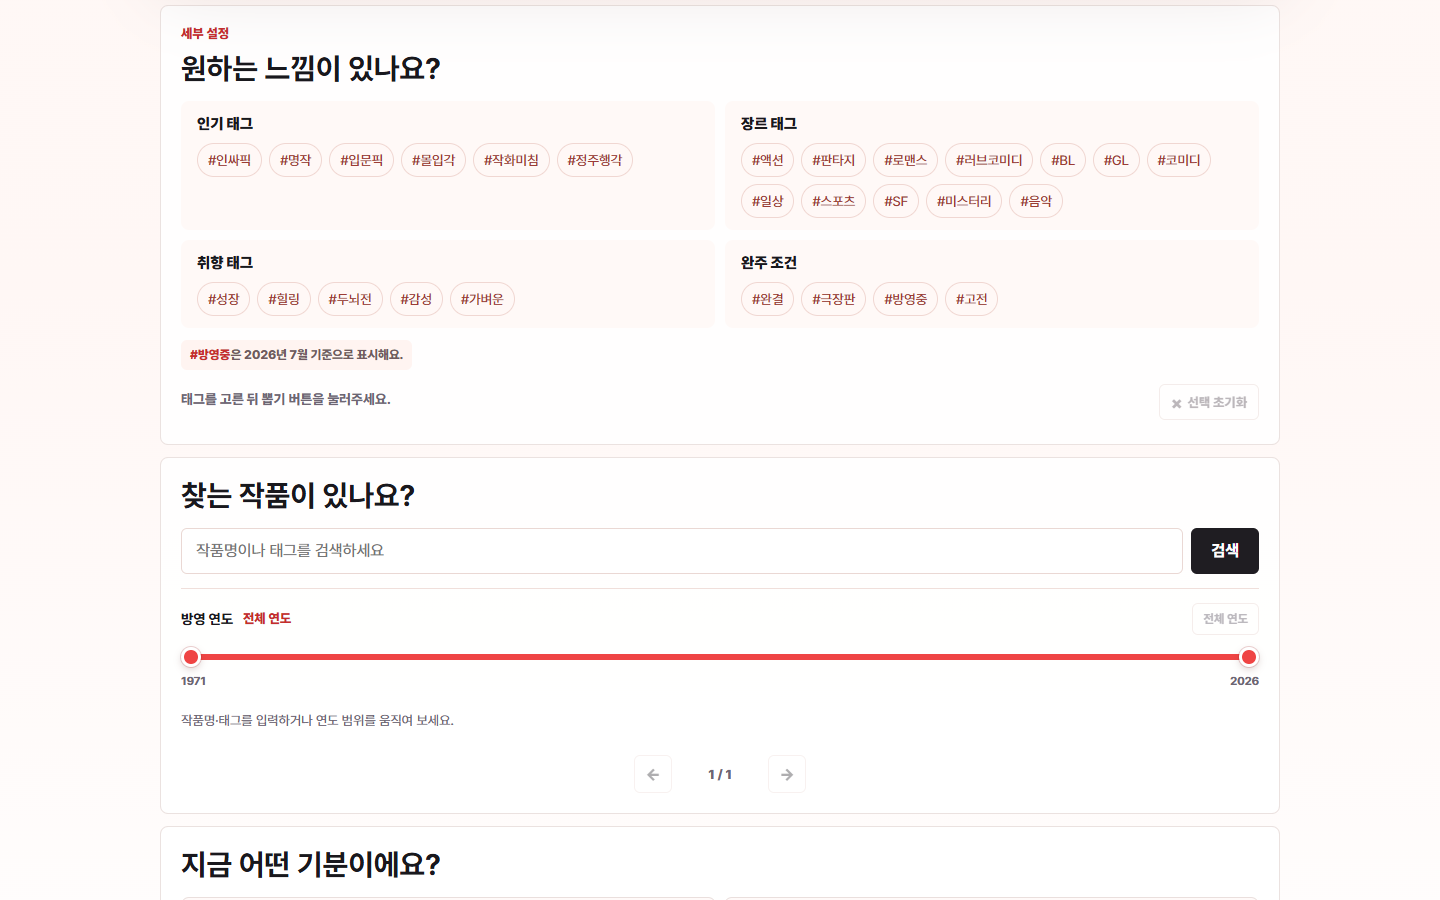Select the #SF genre tag
1440x900 pixels.
click(x=896, y=201)
